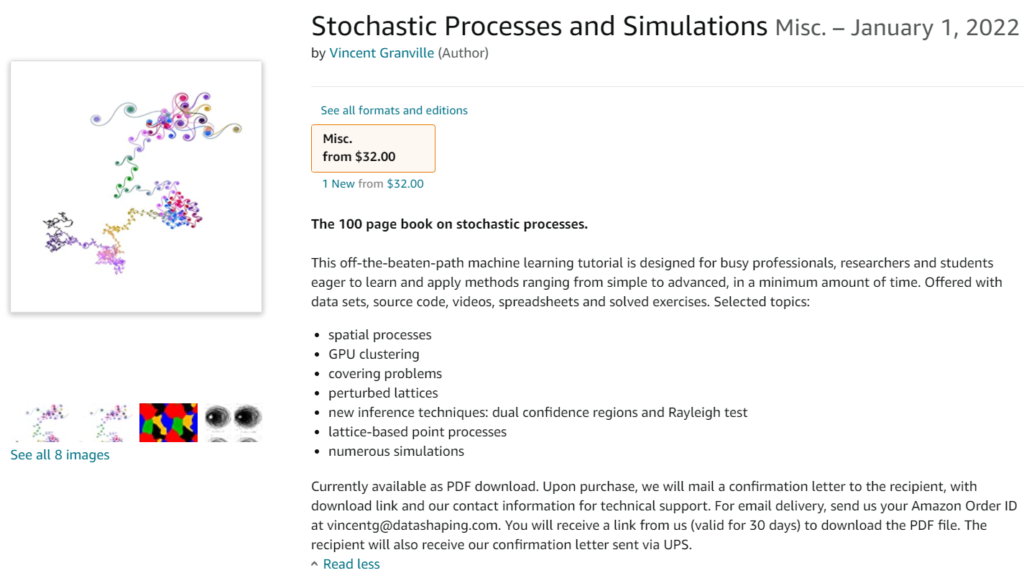Image resolution: width=1024 pixels, height=578 pixels.
Task: Enlarge the main book cover image
Action: (x=136, y=187)
